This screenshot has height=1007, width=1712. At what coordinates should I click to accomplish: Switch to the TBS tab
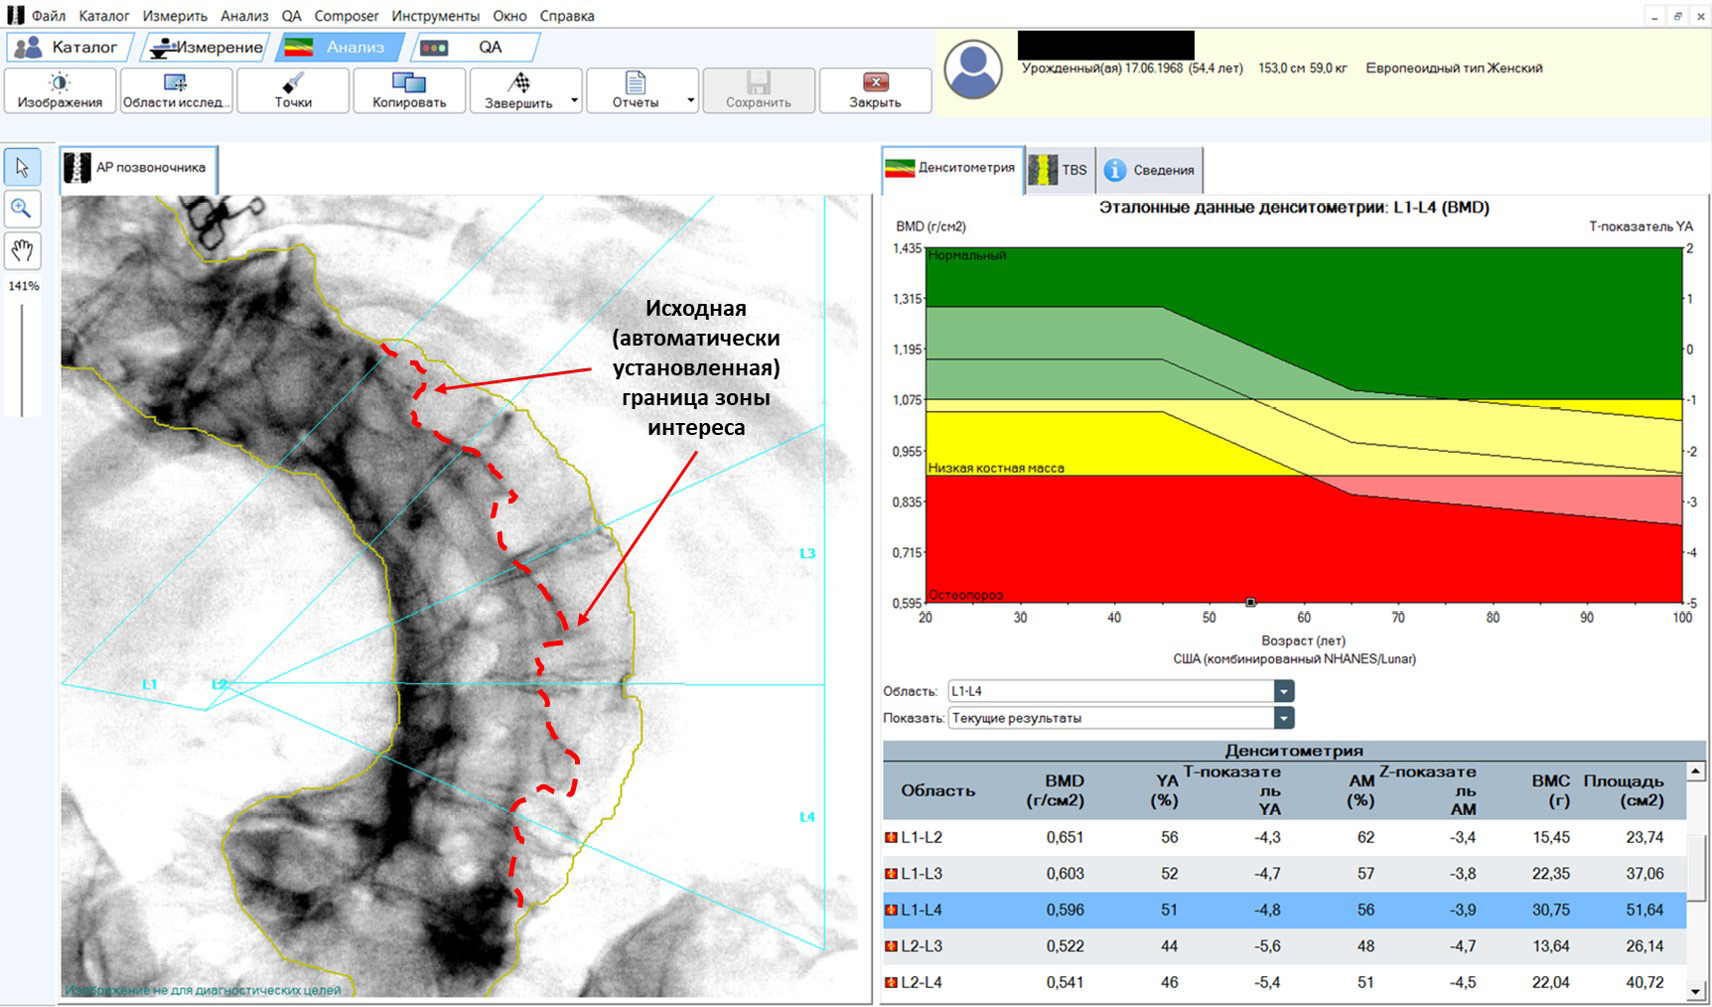(1059, 170)
